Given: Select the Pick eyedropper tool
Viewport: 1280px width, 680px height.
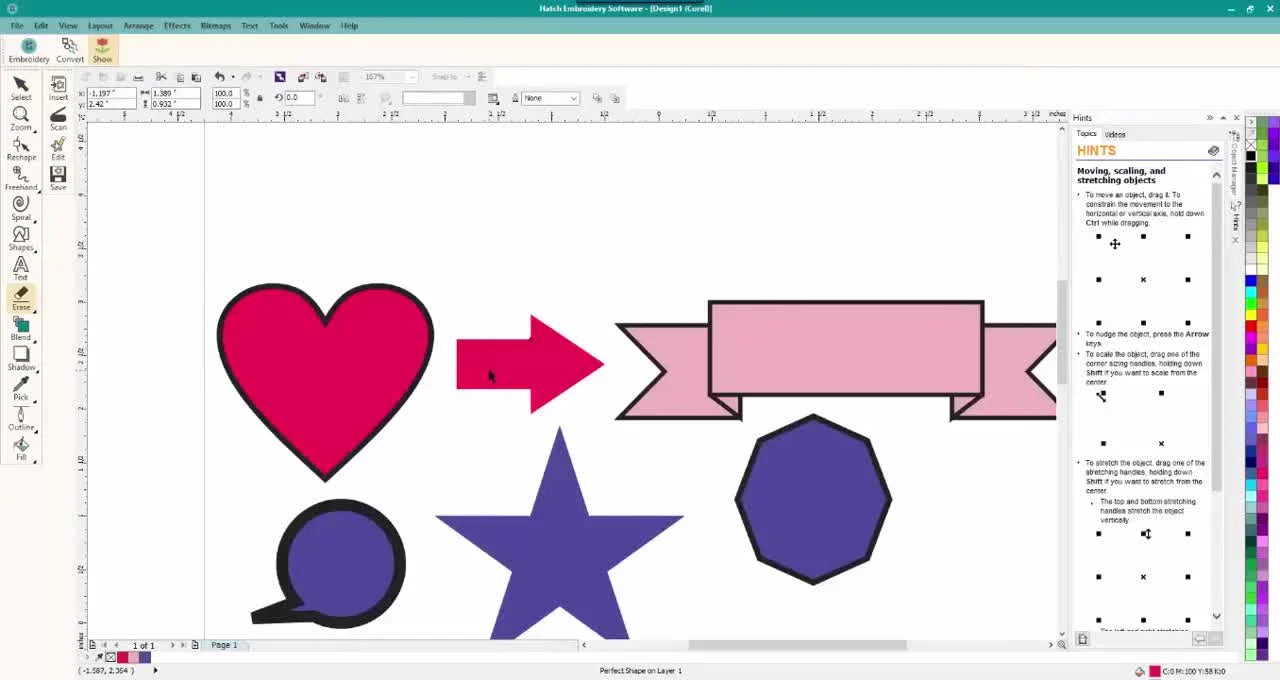Looking at the screenshot, I should (x=21, y=389).
